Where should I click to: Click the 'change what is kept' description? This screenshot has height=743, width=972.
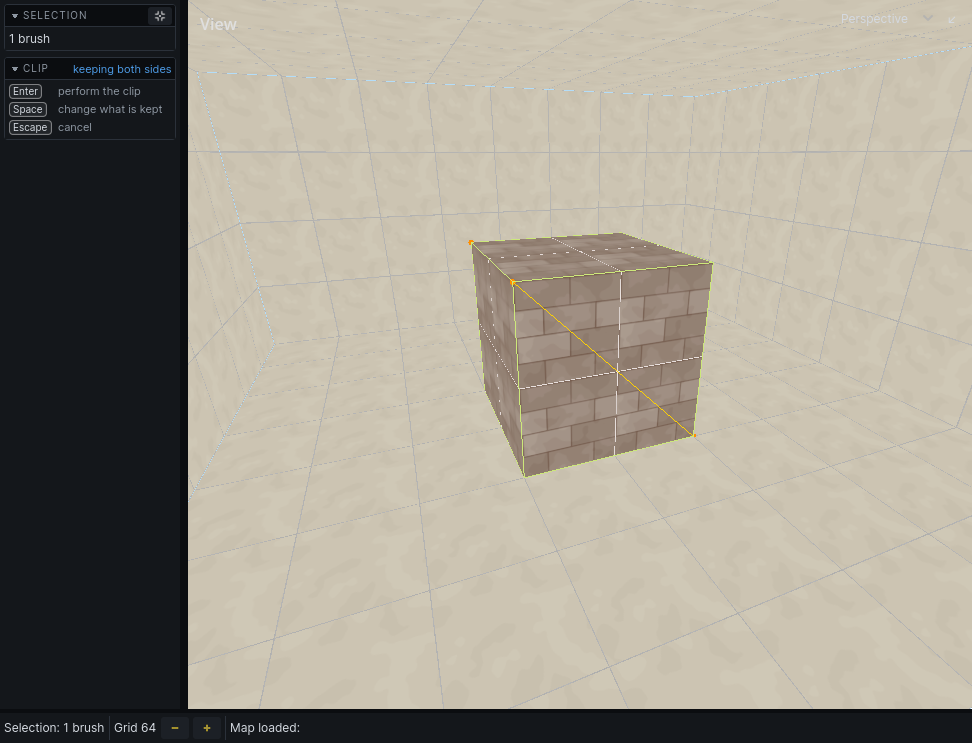coord(110,109)
